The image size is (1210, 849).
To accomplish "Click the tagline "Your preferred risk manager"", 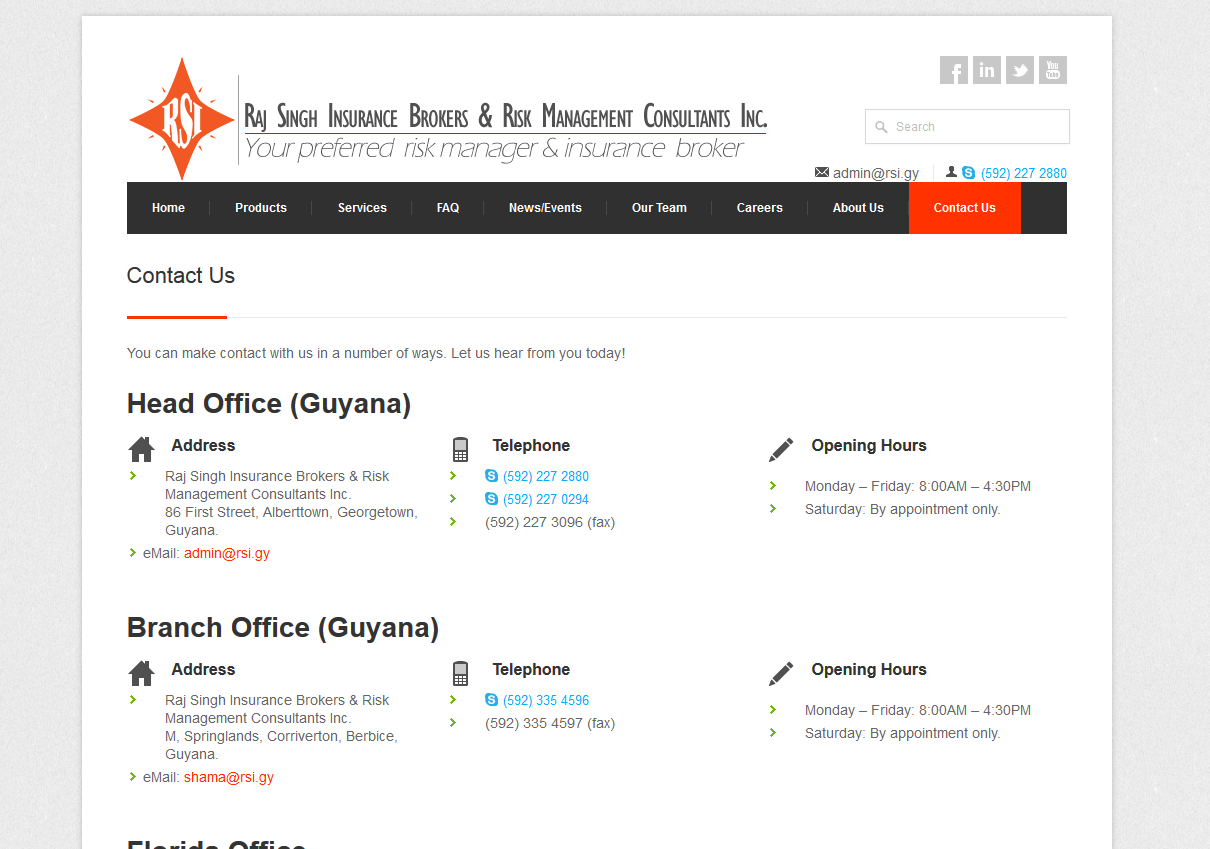I will [x=493, y=149].
